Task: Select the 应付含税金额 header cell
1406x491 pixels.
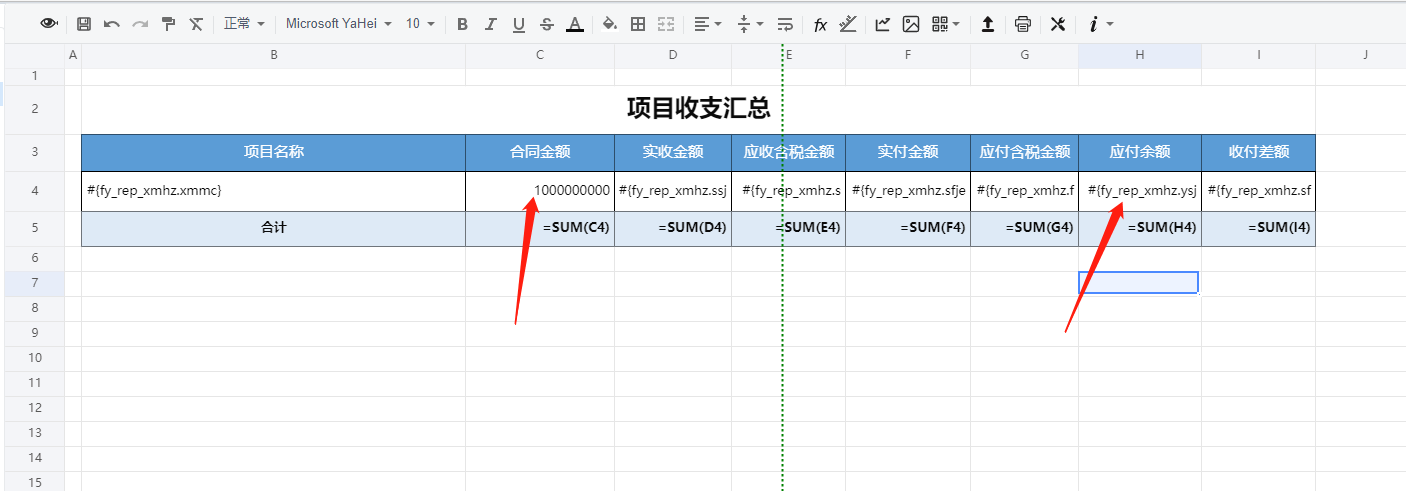Action: pyautogui.click(x=1025, y=152)
